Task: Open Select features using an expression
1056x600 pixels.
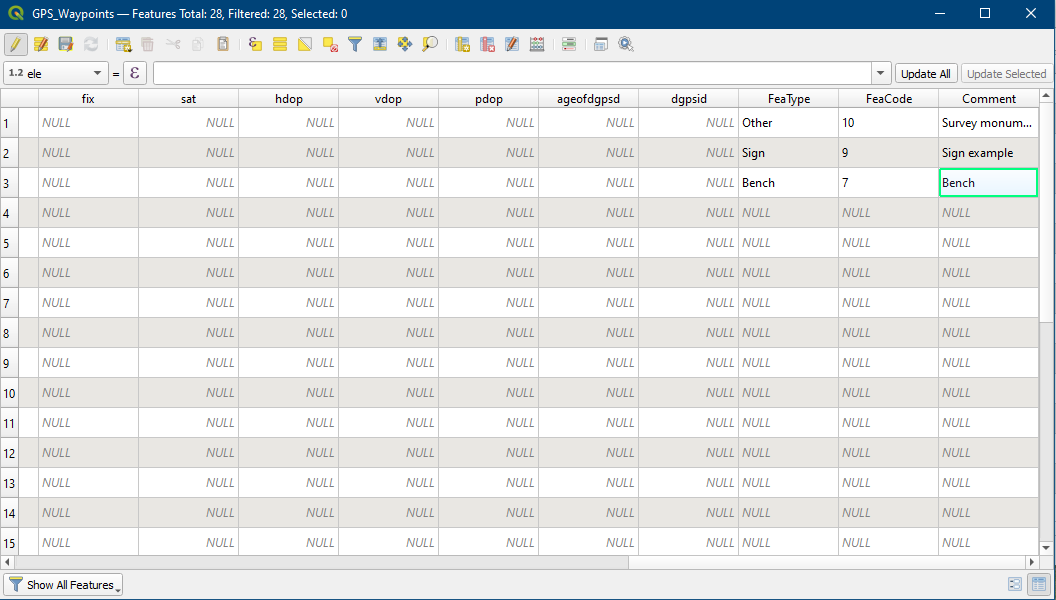Action: tap(255, 44)
